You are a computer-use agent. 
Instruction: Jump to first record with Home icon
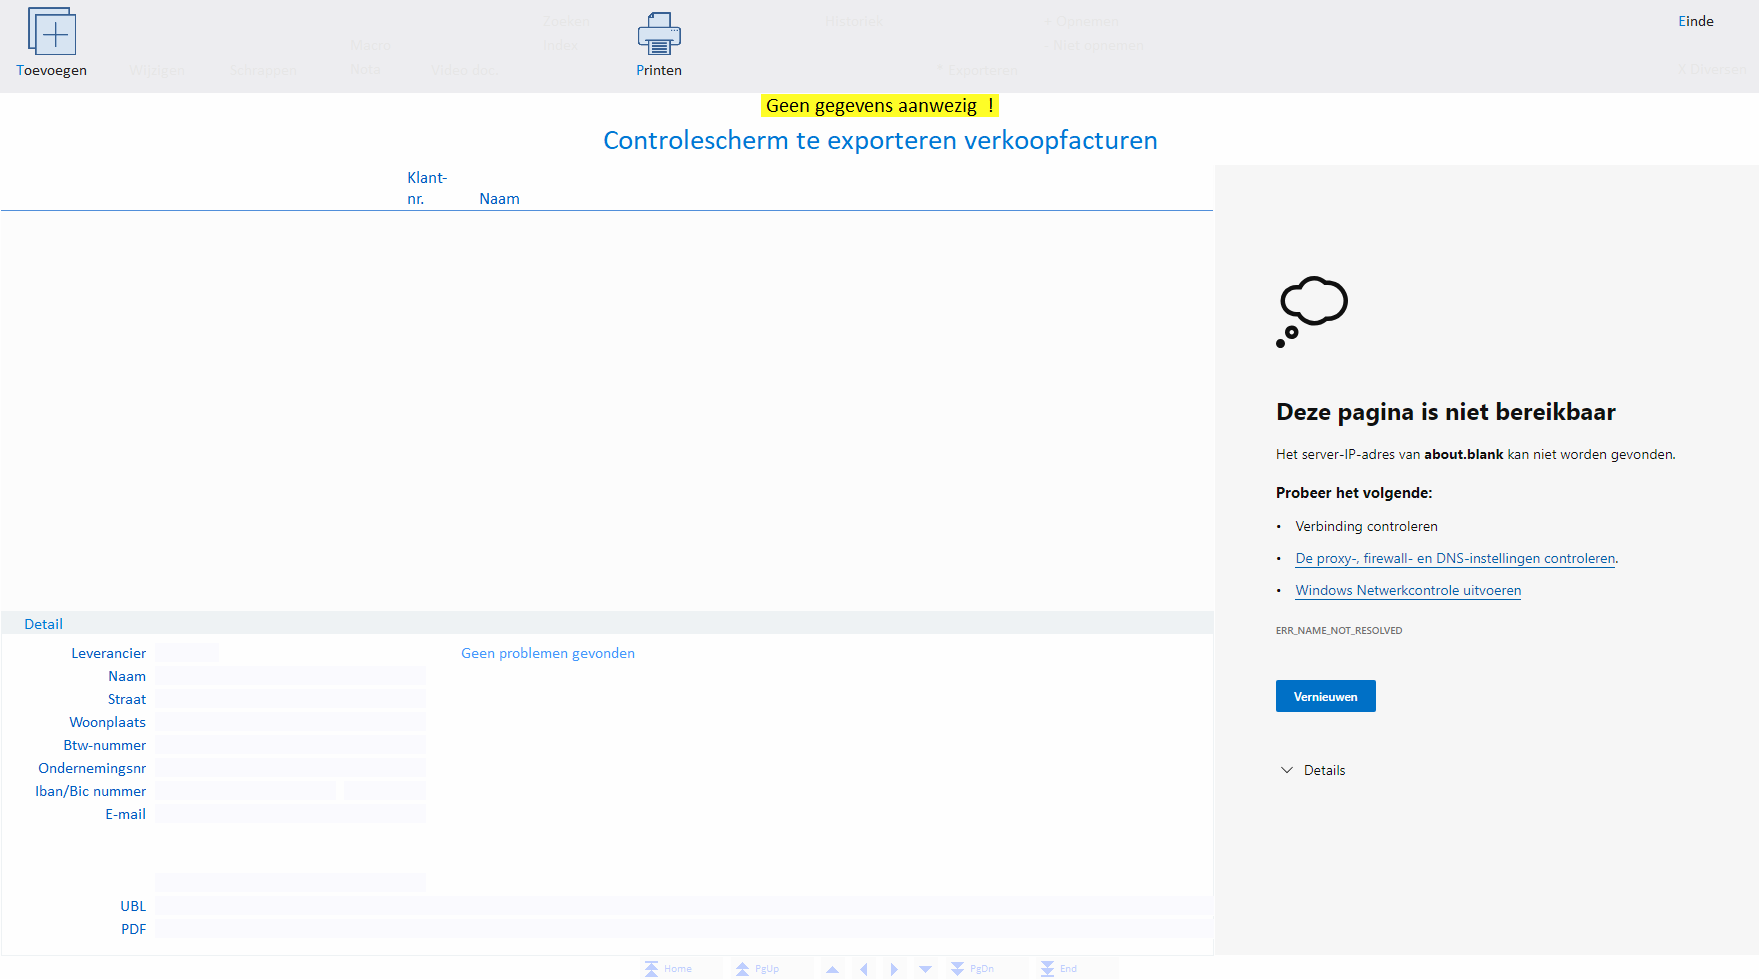(652, 969)
